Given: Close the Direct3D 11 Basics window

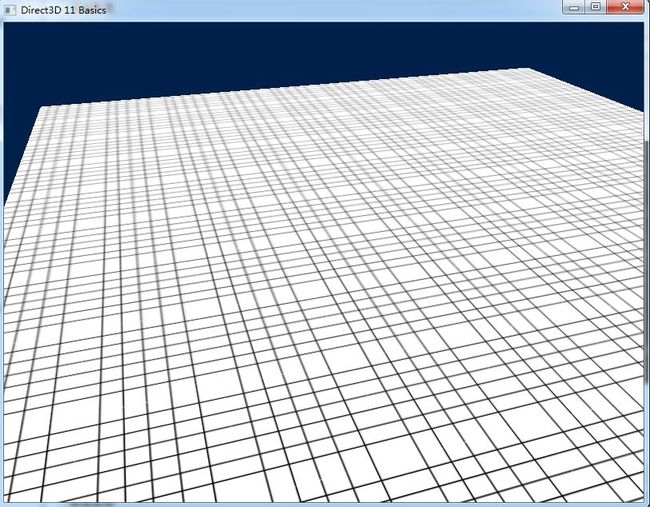Looking at the screenshot, I should (x=625, y=7).
